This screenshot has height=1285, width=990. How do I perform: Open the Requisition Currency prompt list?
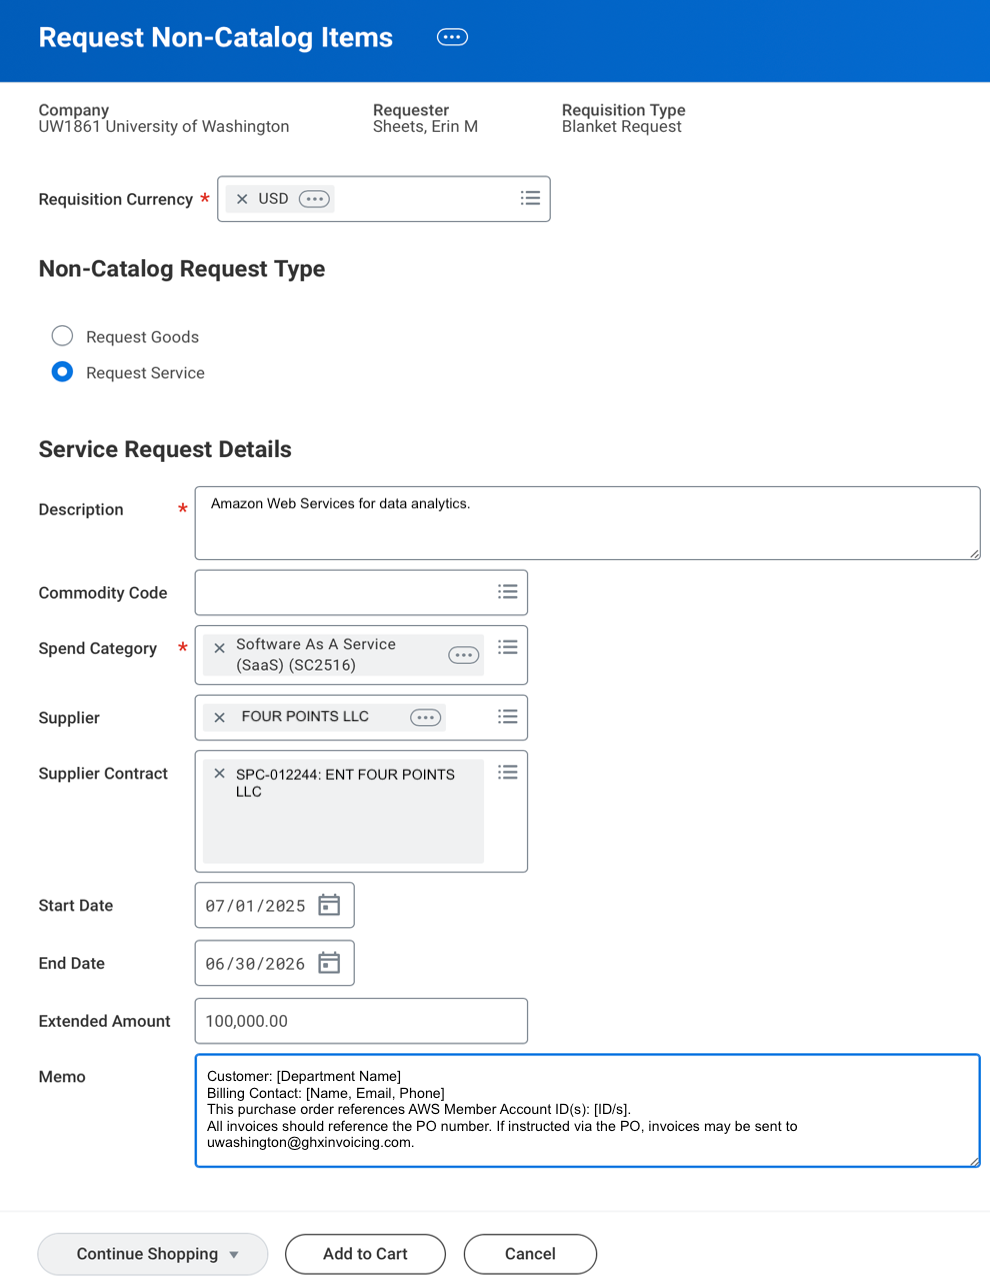pyautogui.click(x=530, y=198)
